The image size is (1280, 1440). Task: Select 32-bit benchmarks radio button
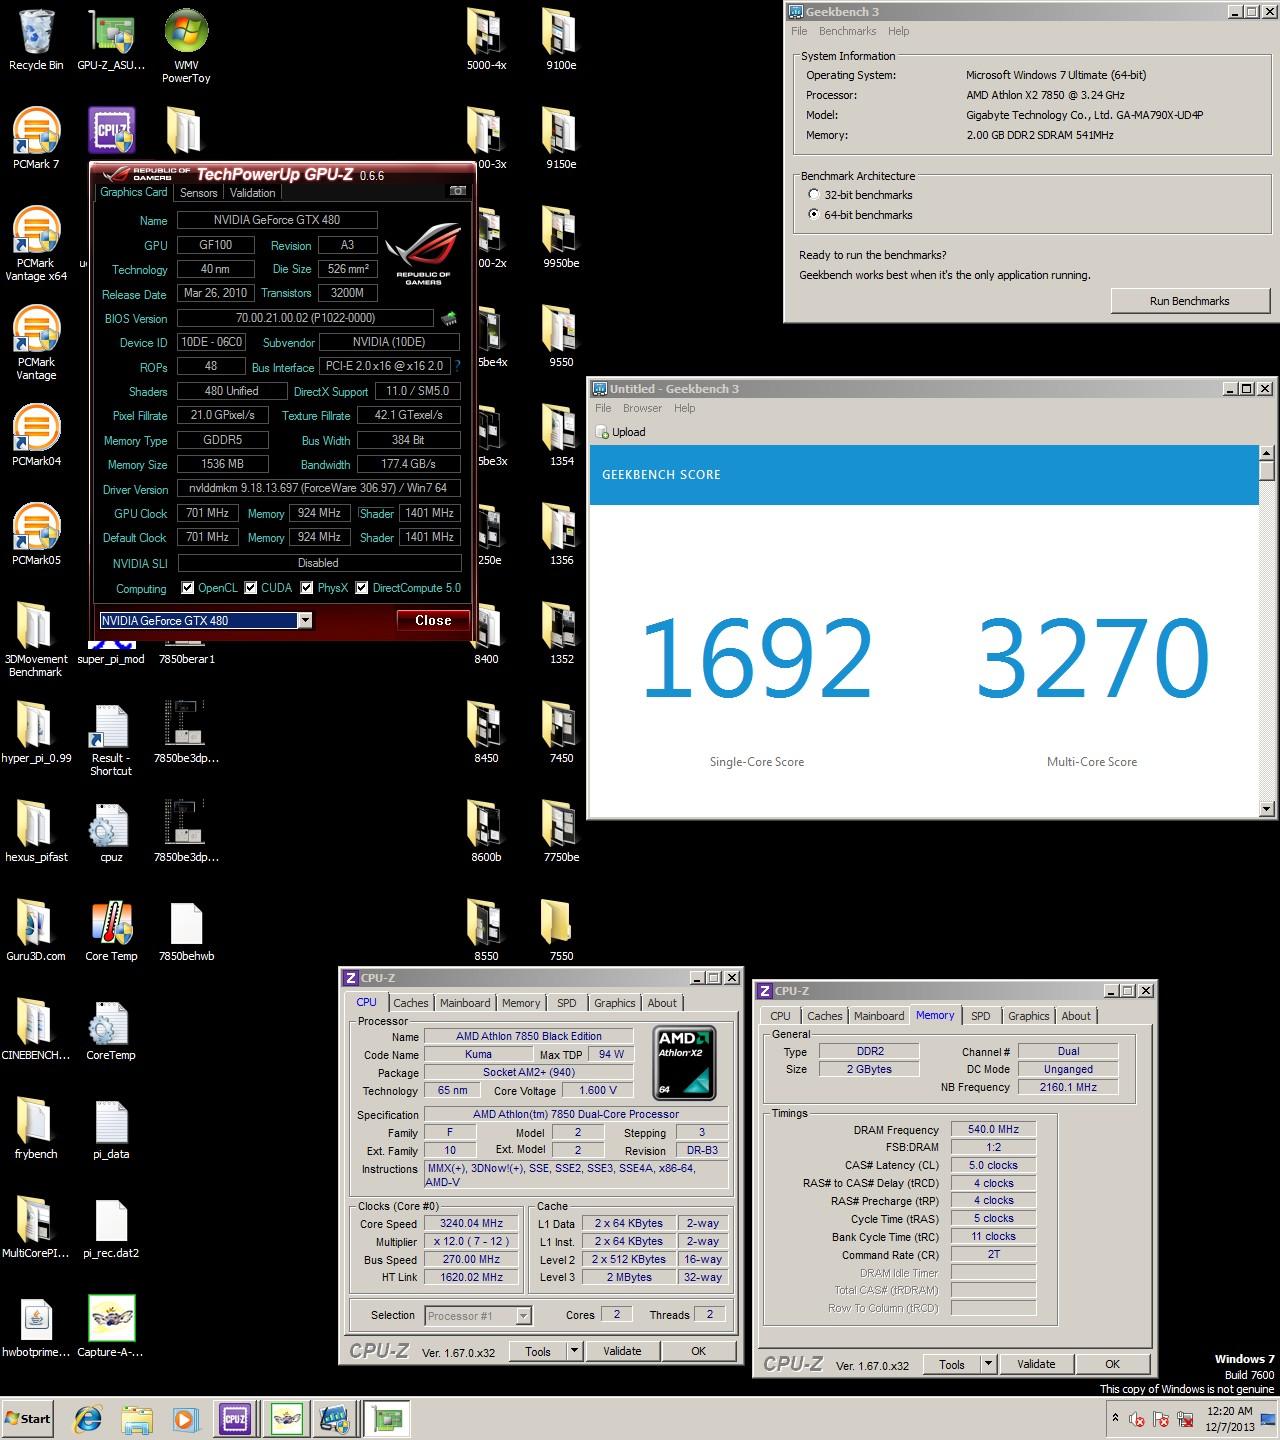coord(814,195)
